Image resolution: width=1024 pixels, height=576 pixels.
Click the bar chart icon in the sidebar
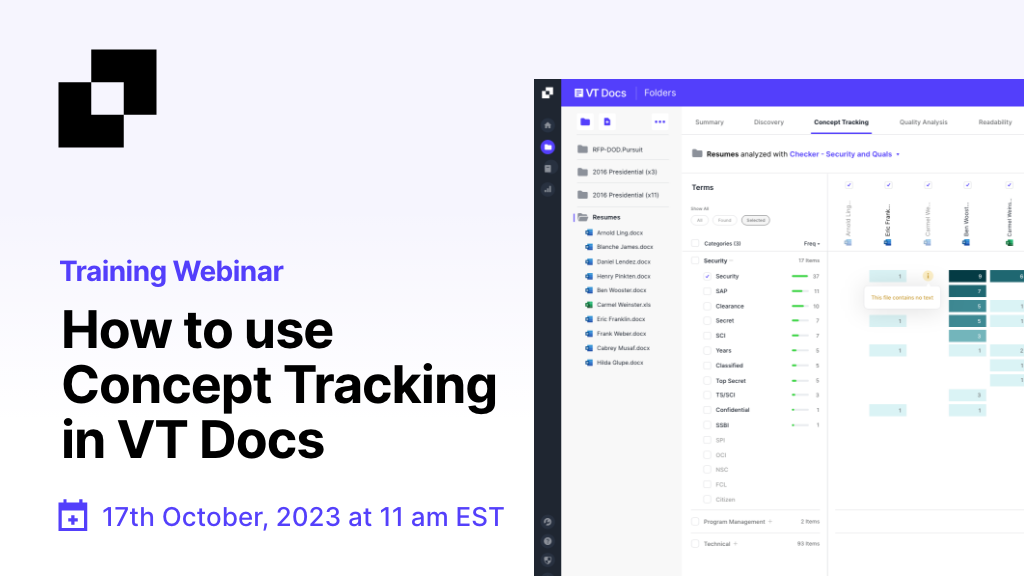tap(547, 188)
